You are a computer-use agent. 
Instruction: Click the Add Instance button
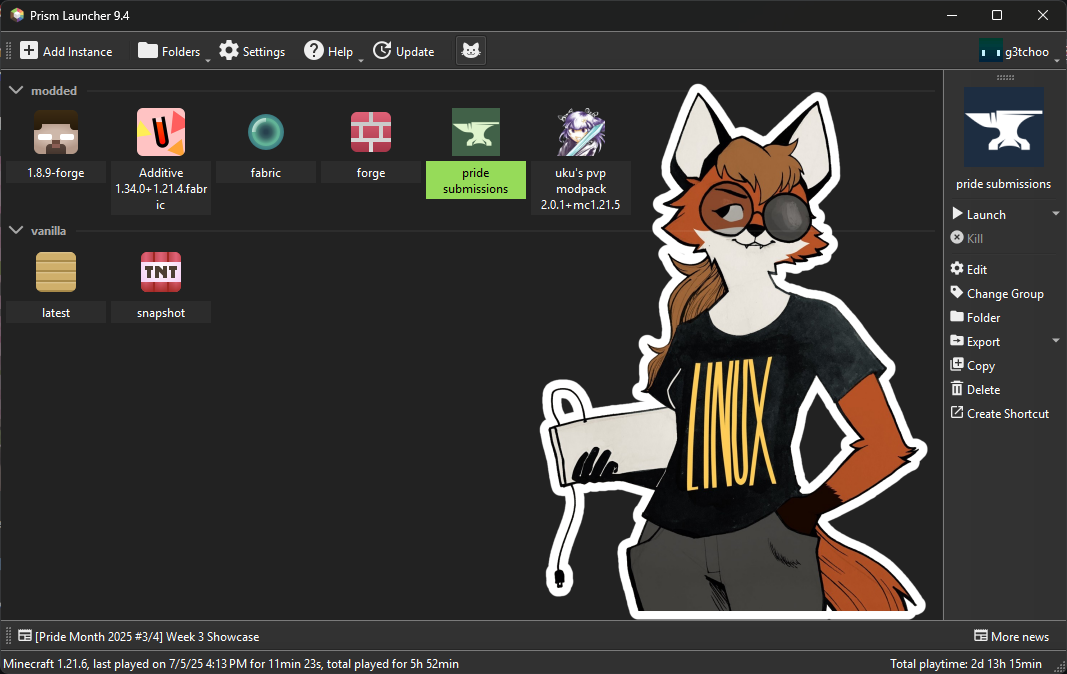[67, 51]
